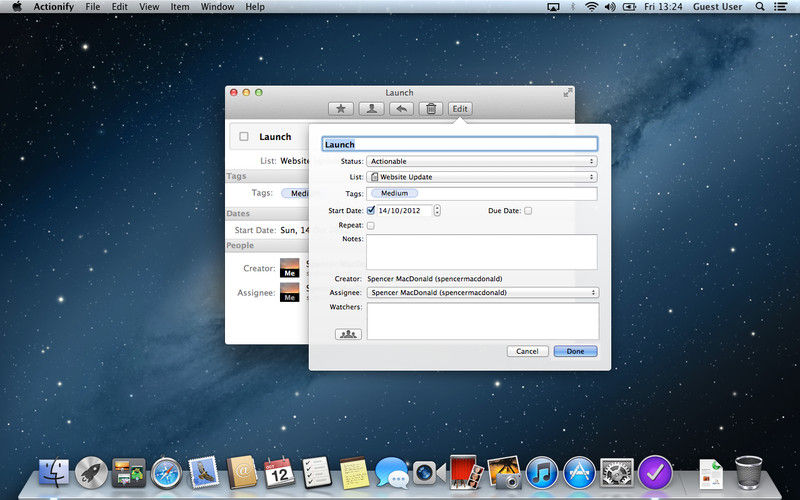Open the Window menu
Image resolution: width=800 pixels, height=500 pixels.
point(217,7)
